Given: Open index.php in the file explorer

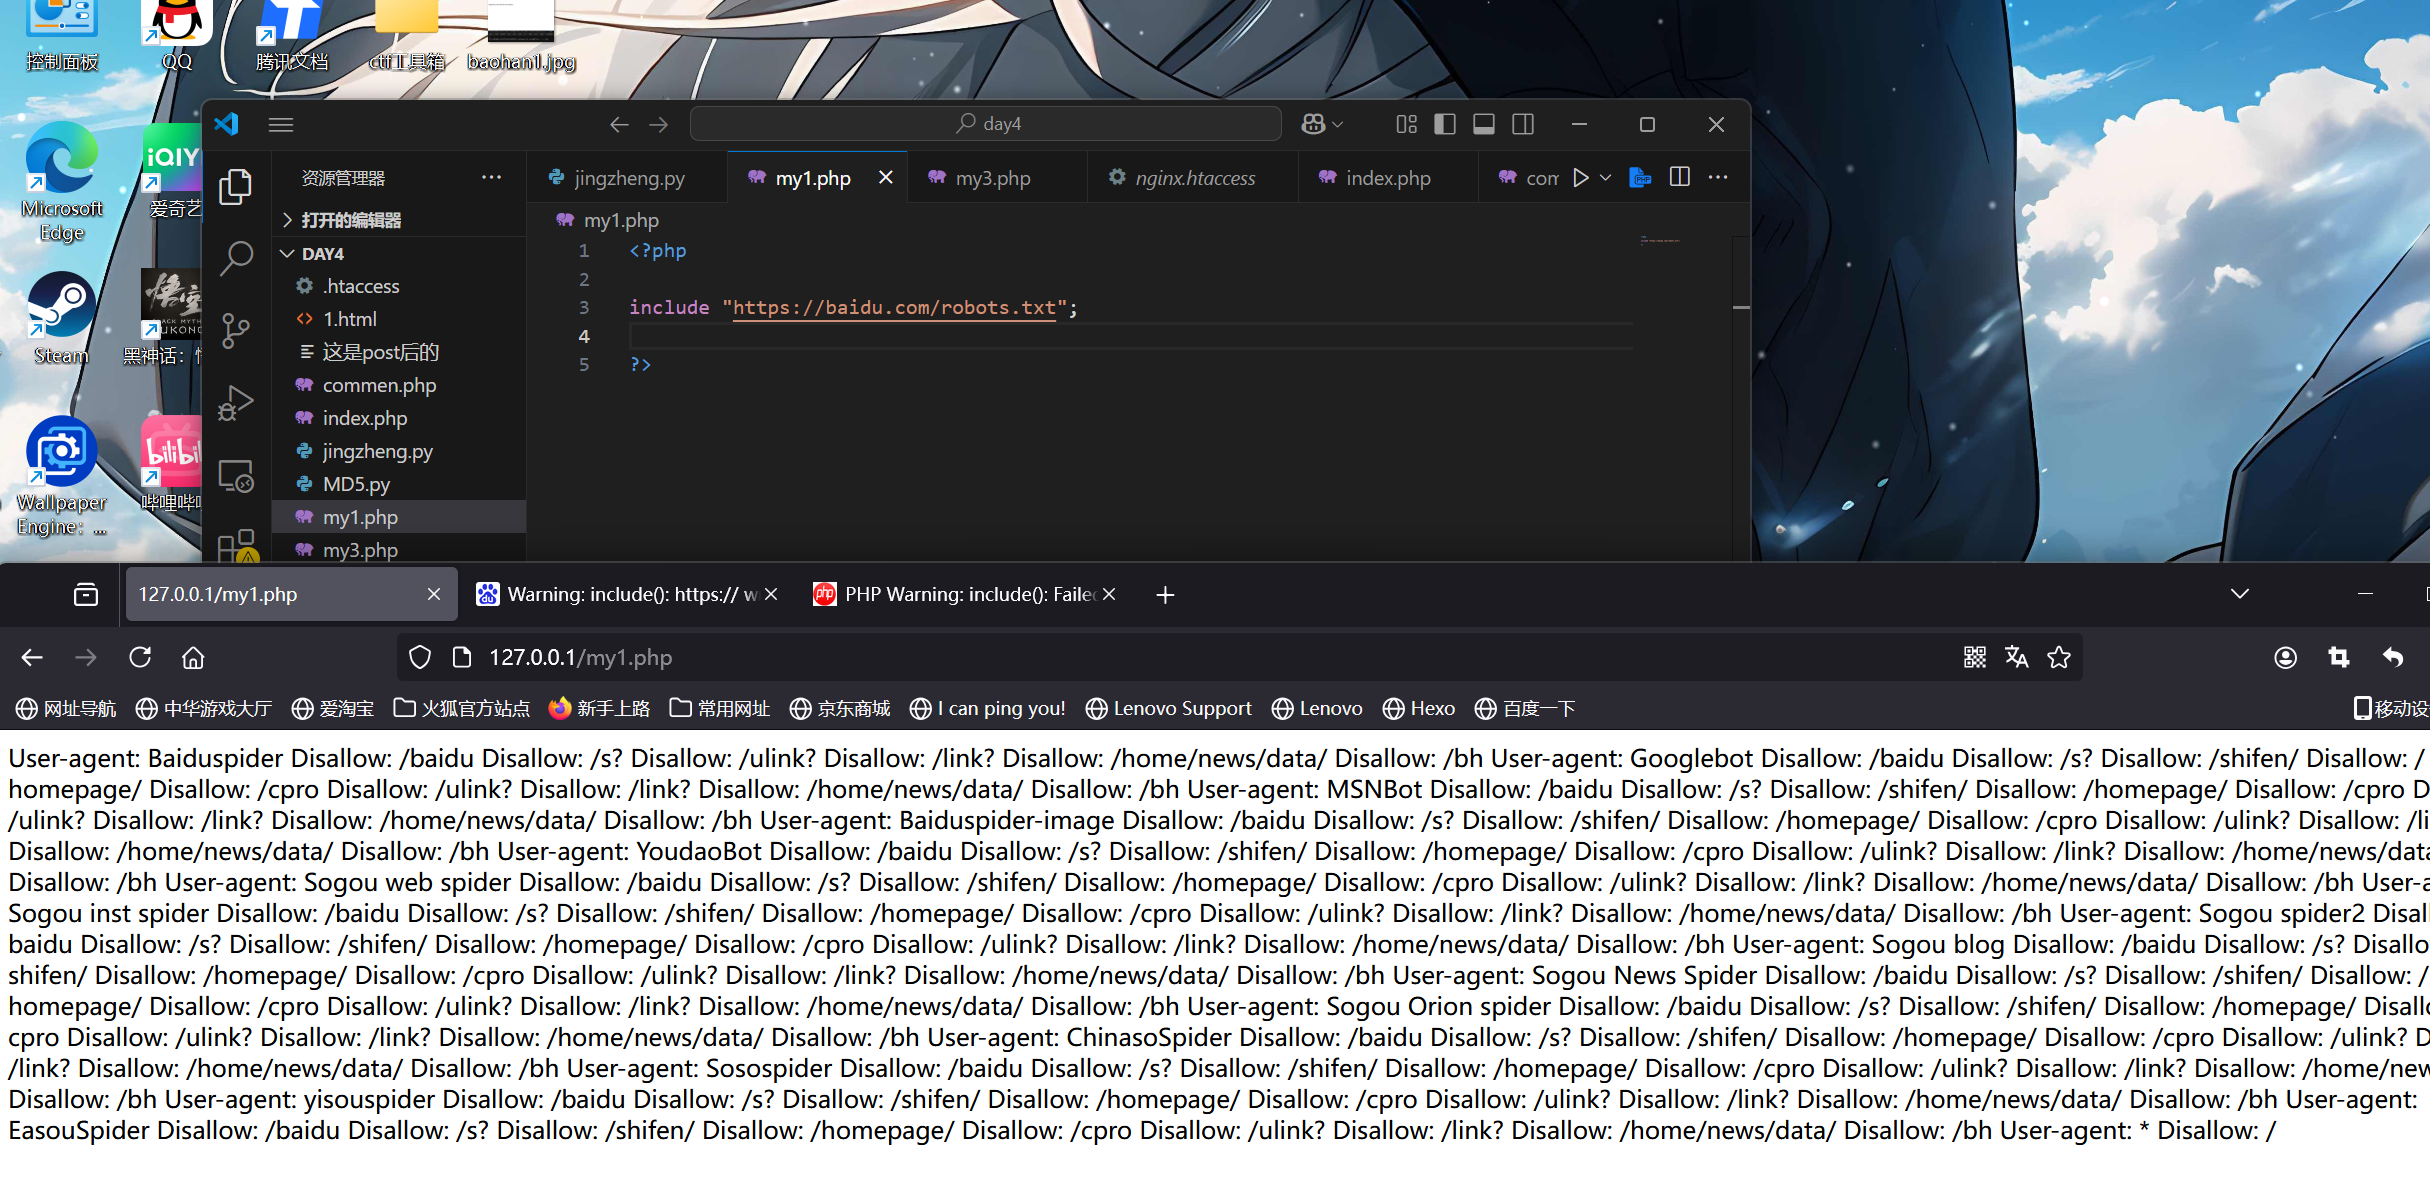Looking at the screenshot, I should pos(364,418).
